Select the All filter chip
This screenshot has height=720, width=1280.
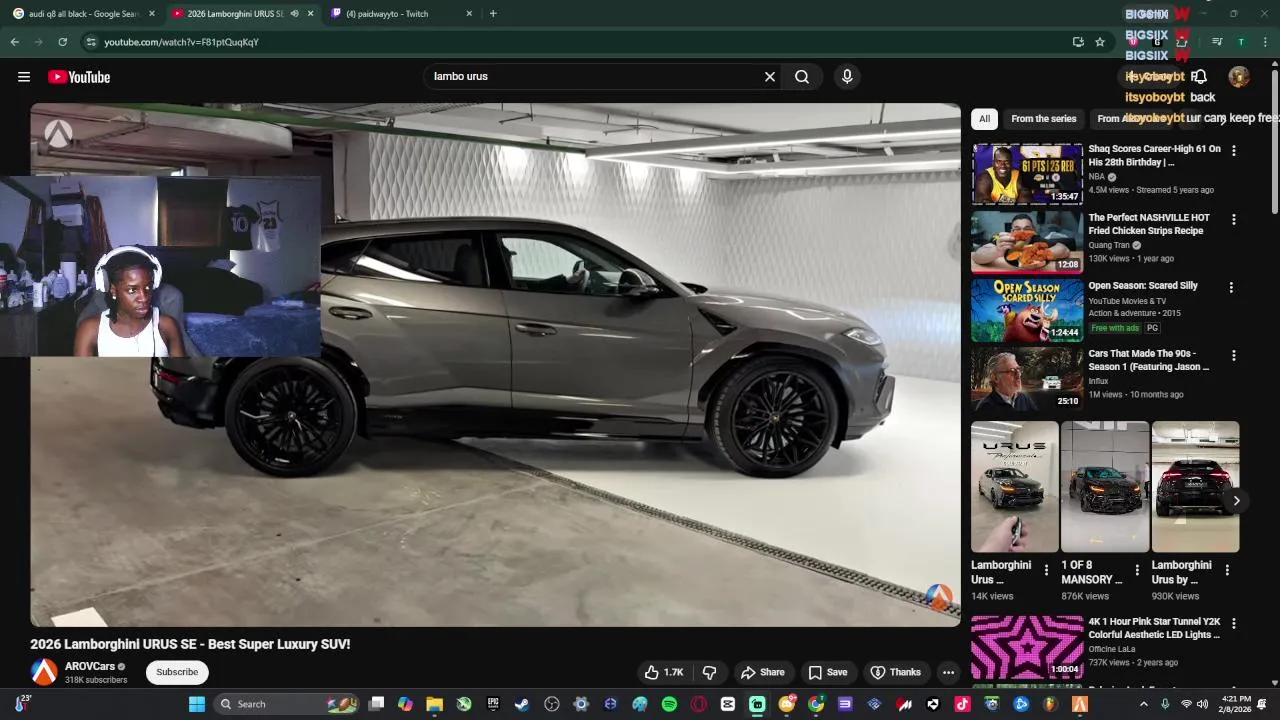[x=984, y=118]
